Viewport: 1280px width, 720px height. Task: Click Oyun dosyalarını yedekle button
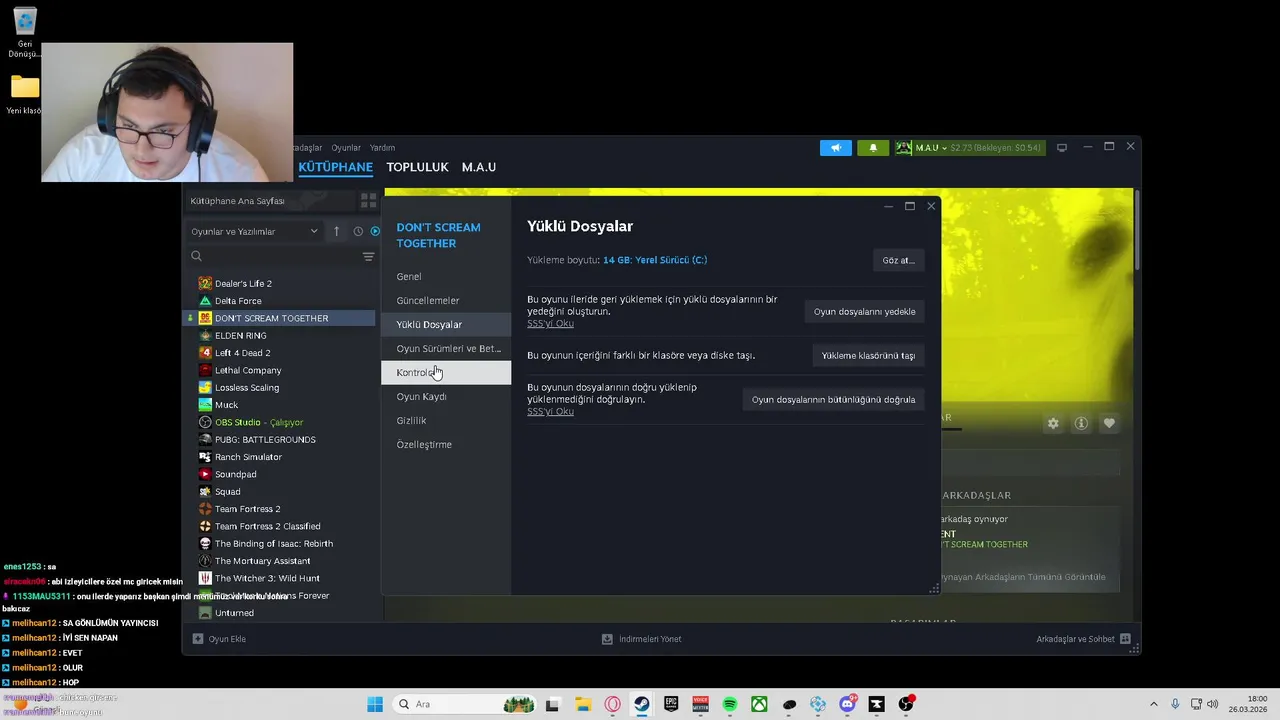tap(864, 311)
